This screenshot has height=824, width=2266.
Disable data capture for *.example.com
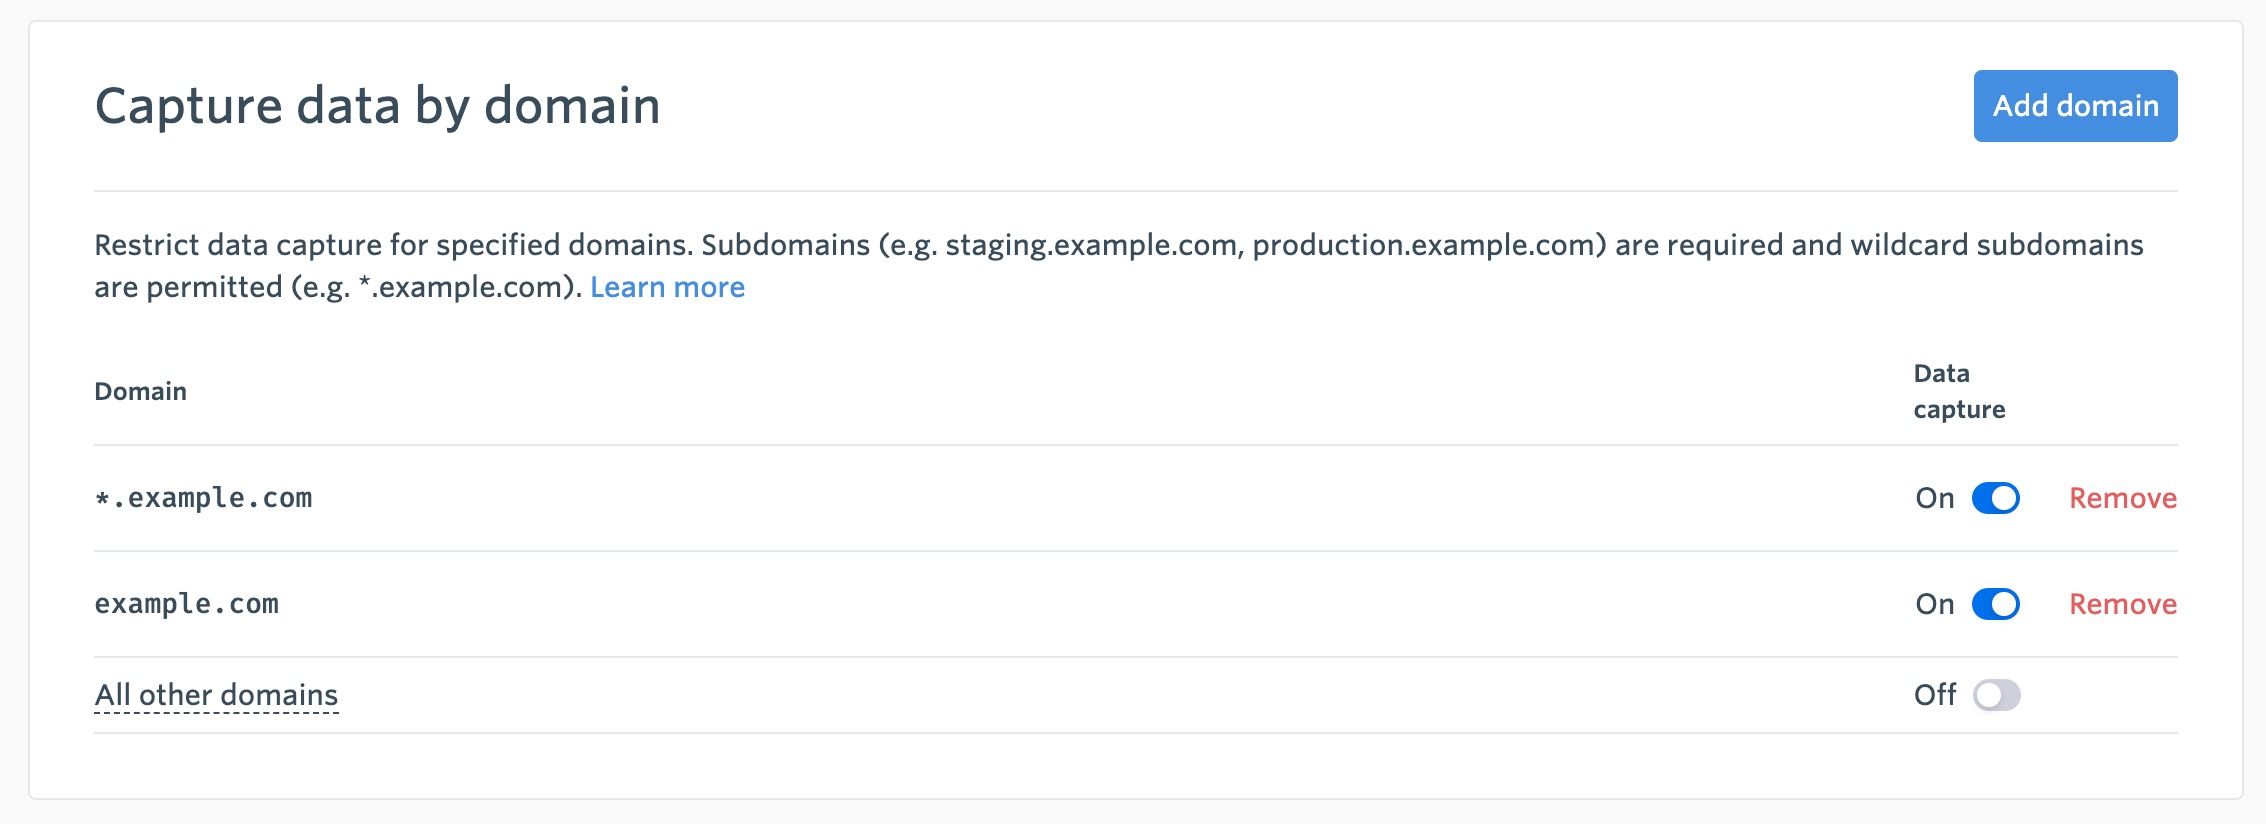(x=1995, y=498)
